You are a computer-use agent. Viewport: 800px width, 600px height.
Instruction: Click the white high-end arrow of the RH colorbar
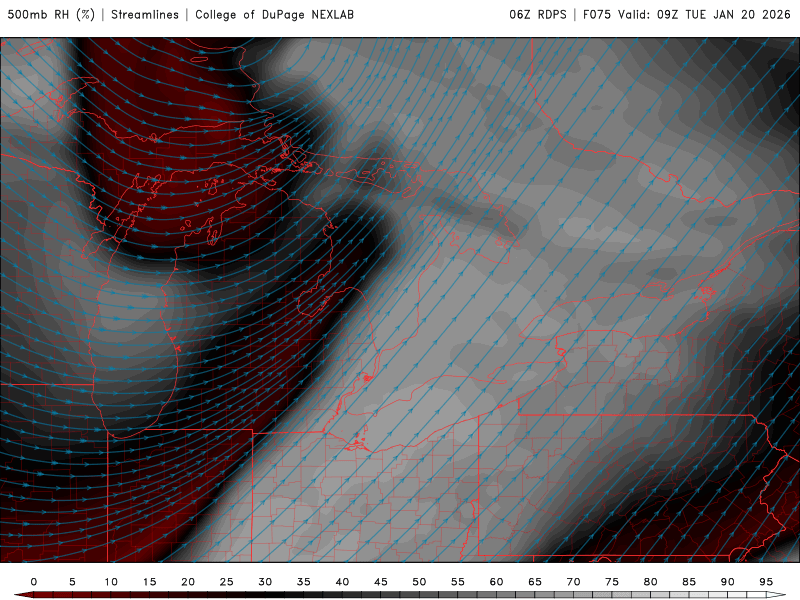(776, 595)
